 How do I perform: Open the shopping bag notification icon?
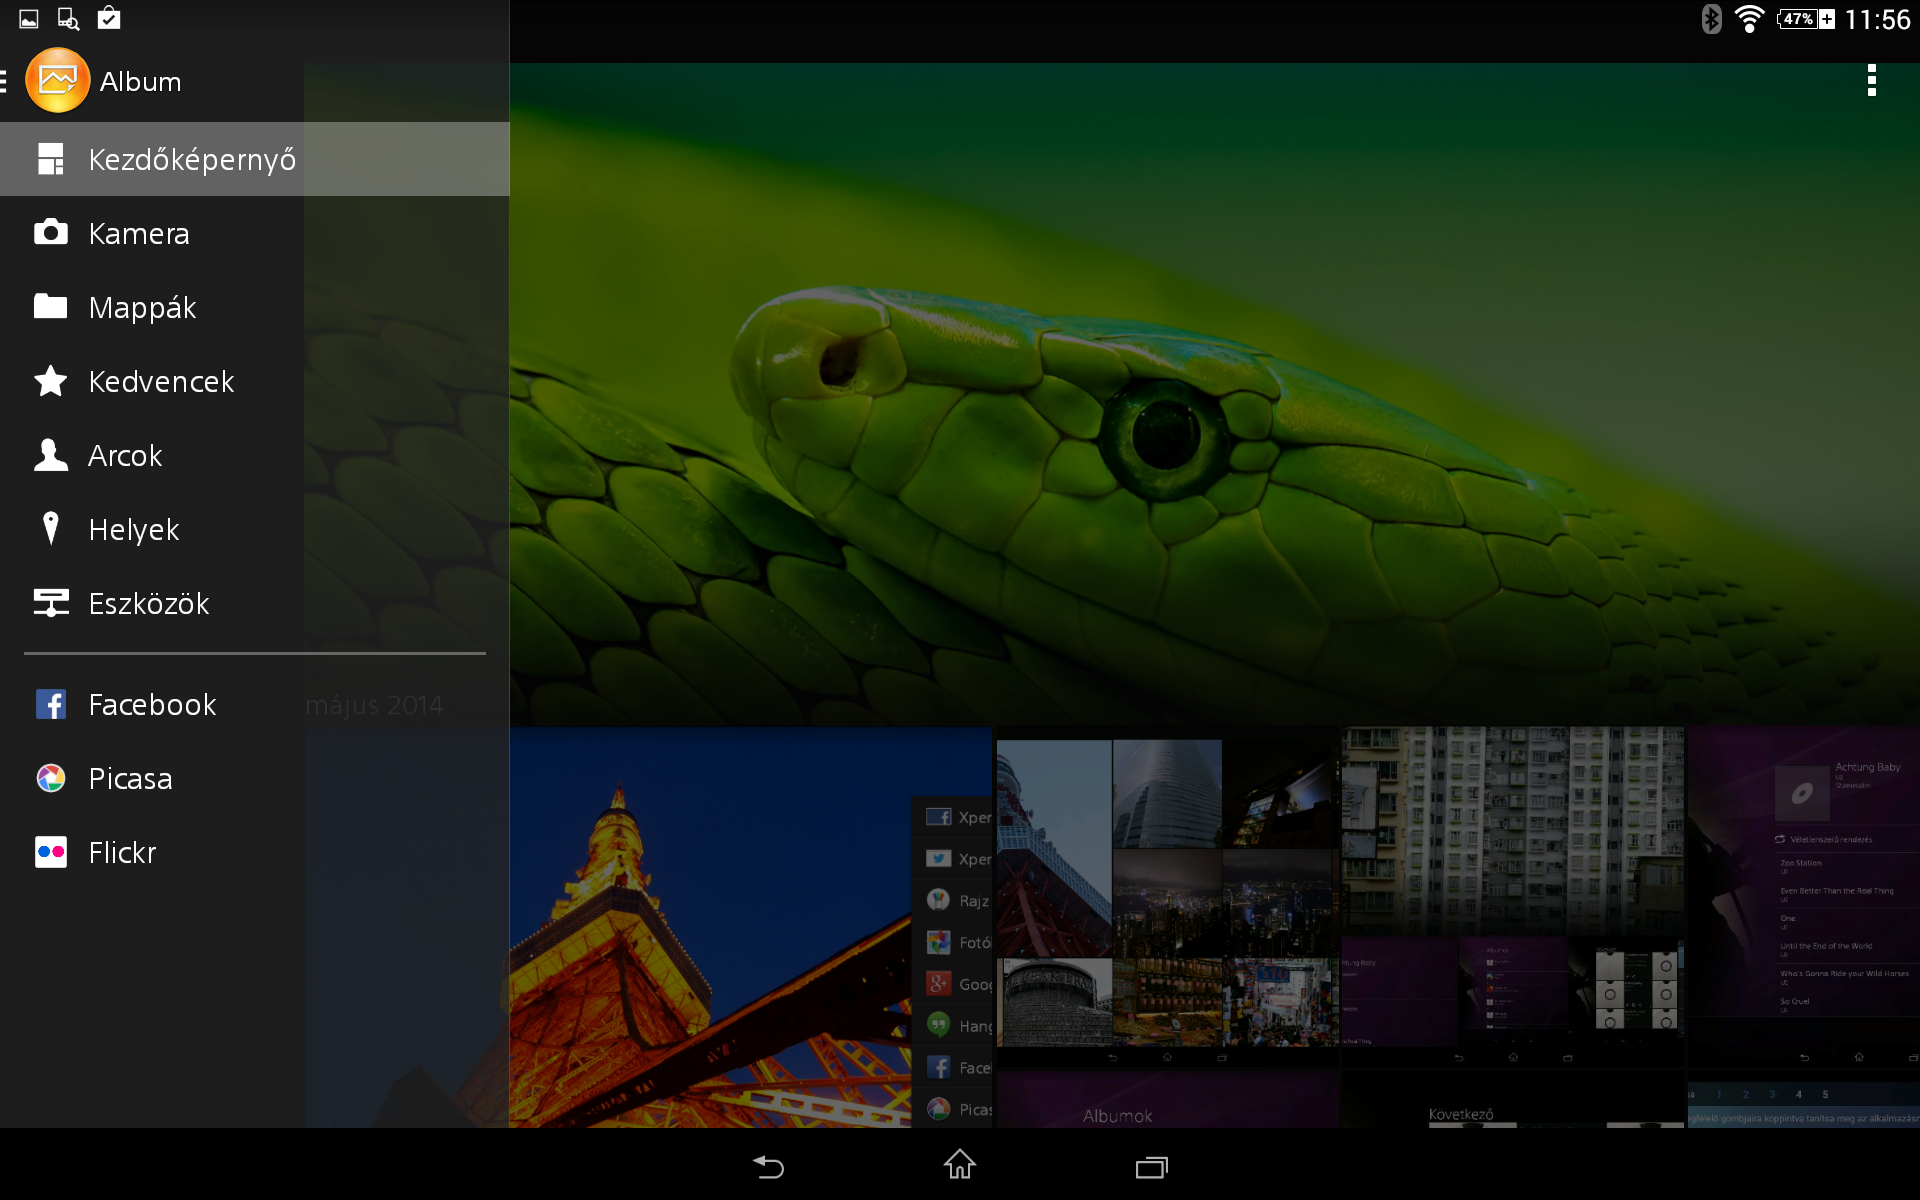(109, 18)
